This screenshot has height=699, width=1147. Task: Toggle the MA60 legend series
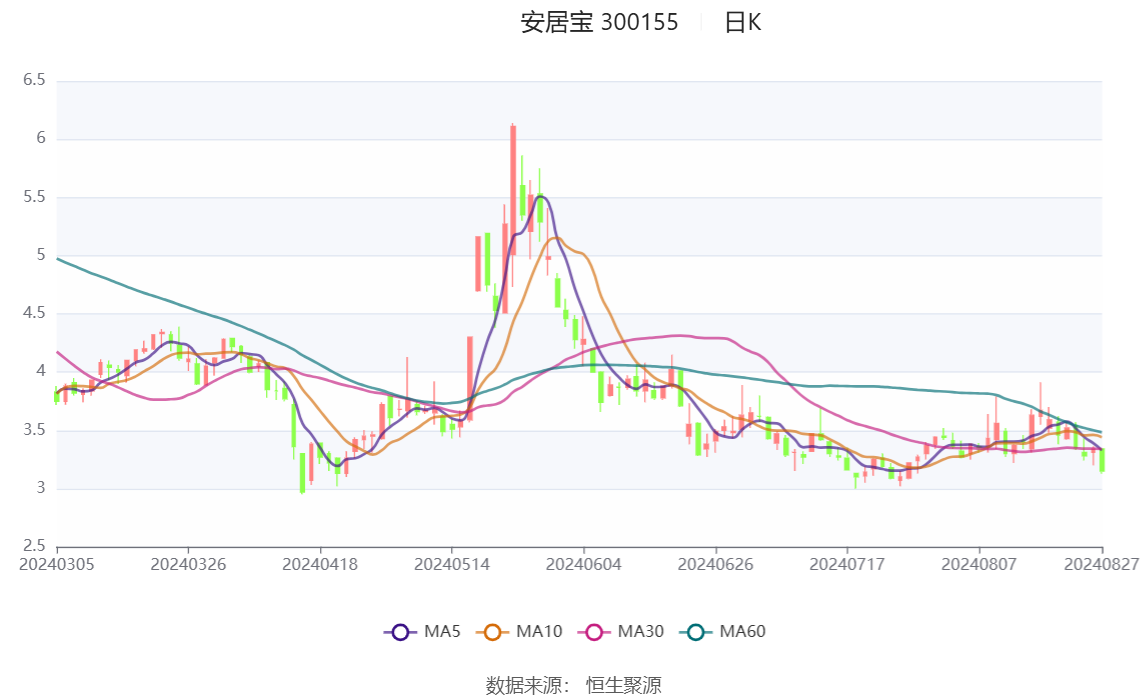[723, 632]
